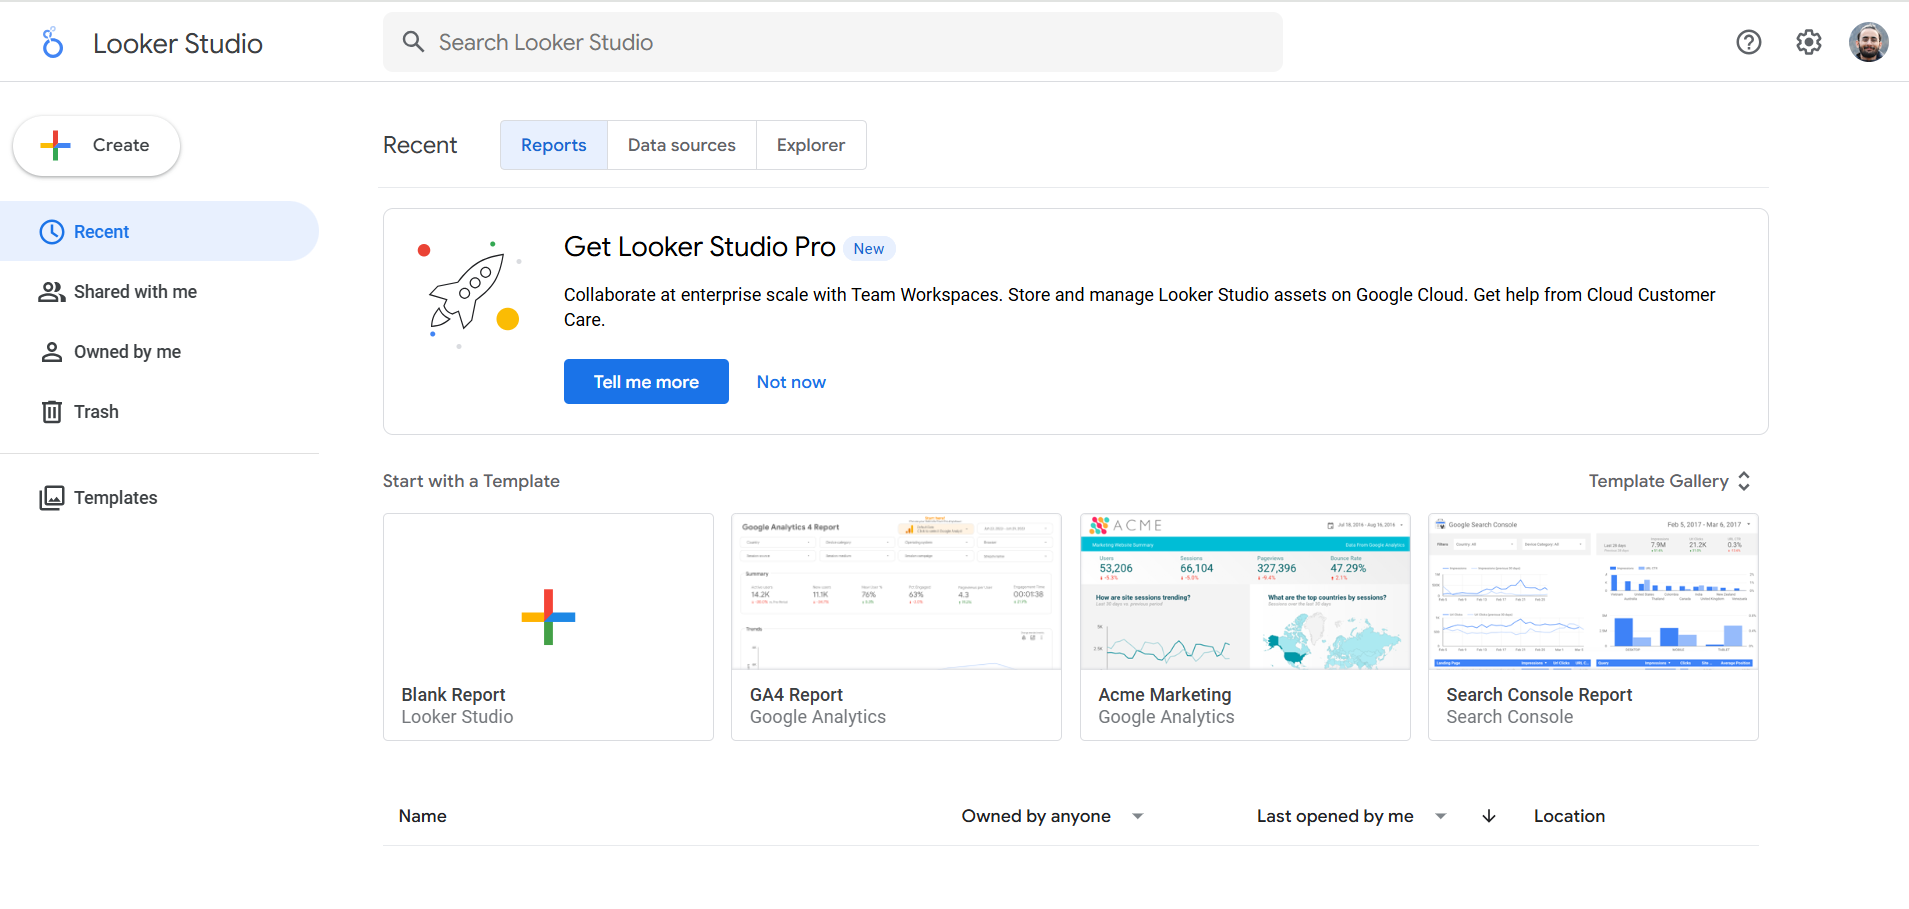
Task: Switch to the Data sources tab
Action: [682, 145]
